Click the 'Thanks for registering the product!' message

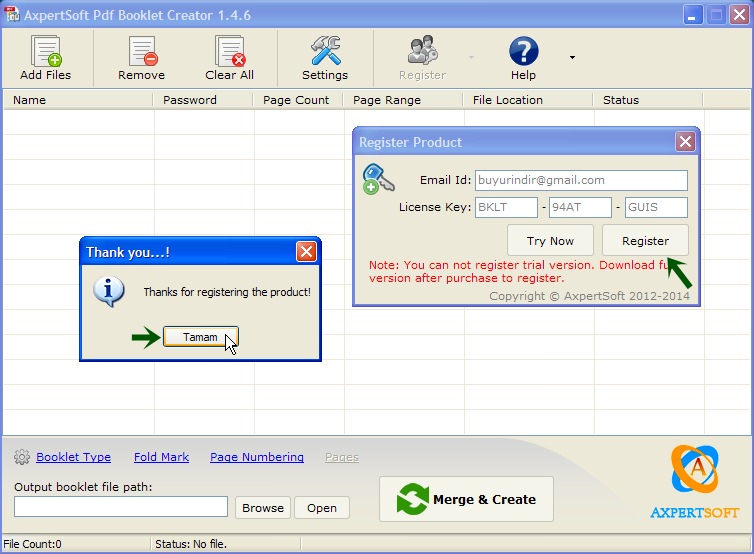tap(227, 292)
